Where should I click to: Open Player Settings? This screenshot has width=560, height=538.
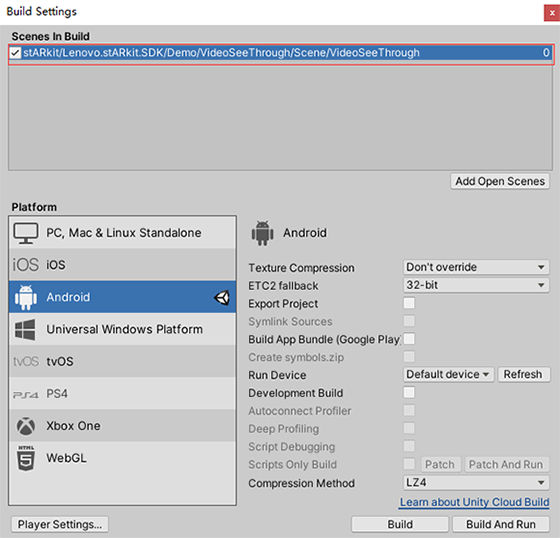[x=60, y=524]
